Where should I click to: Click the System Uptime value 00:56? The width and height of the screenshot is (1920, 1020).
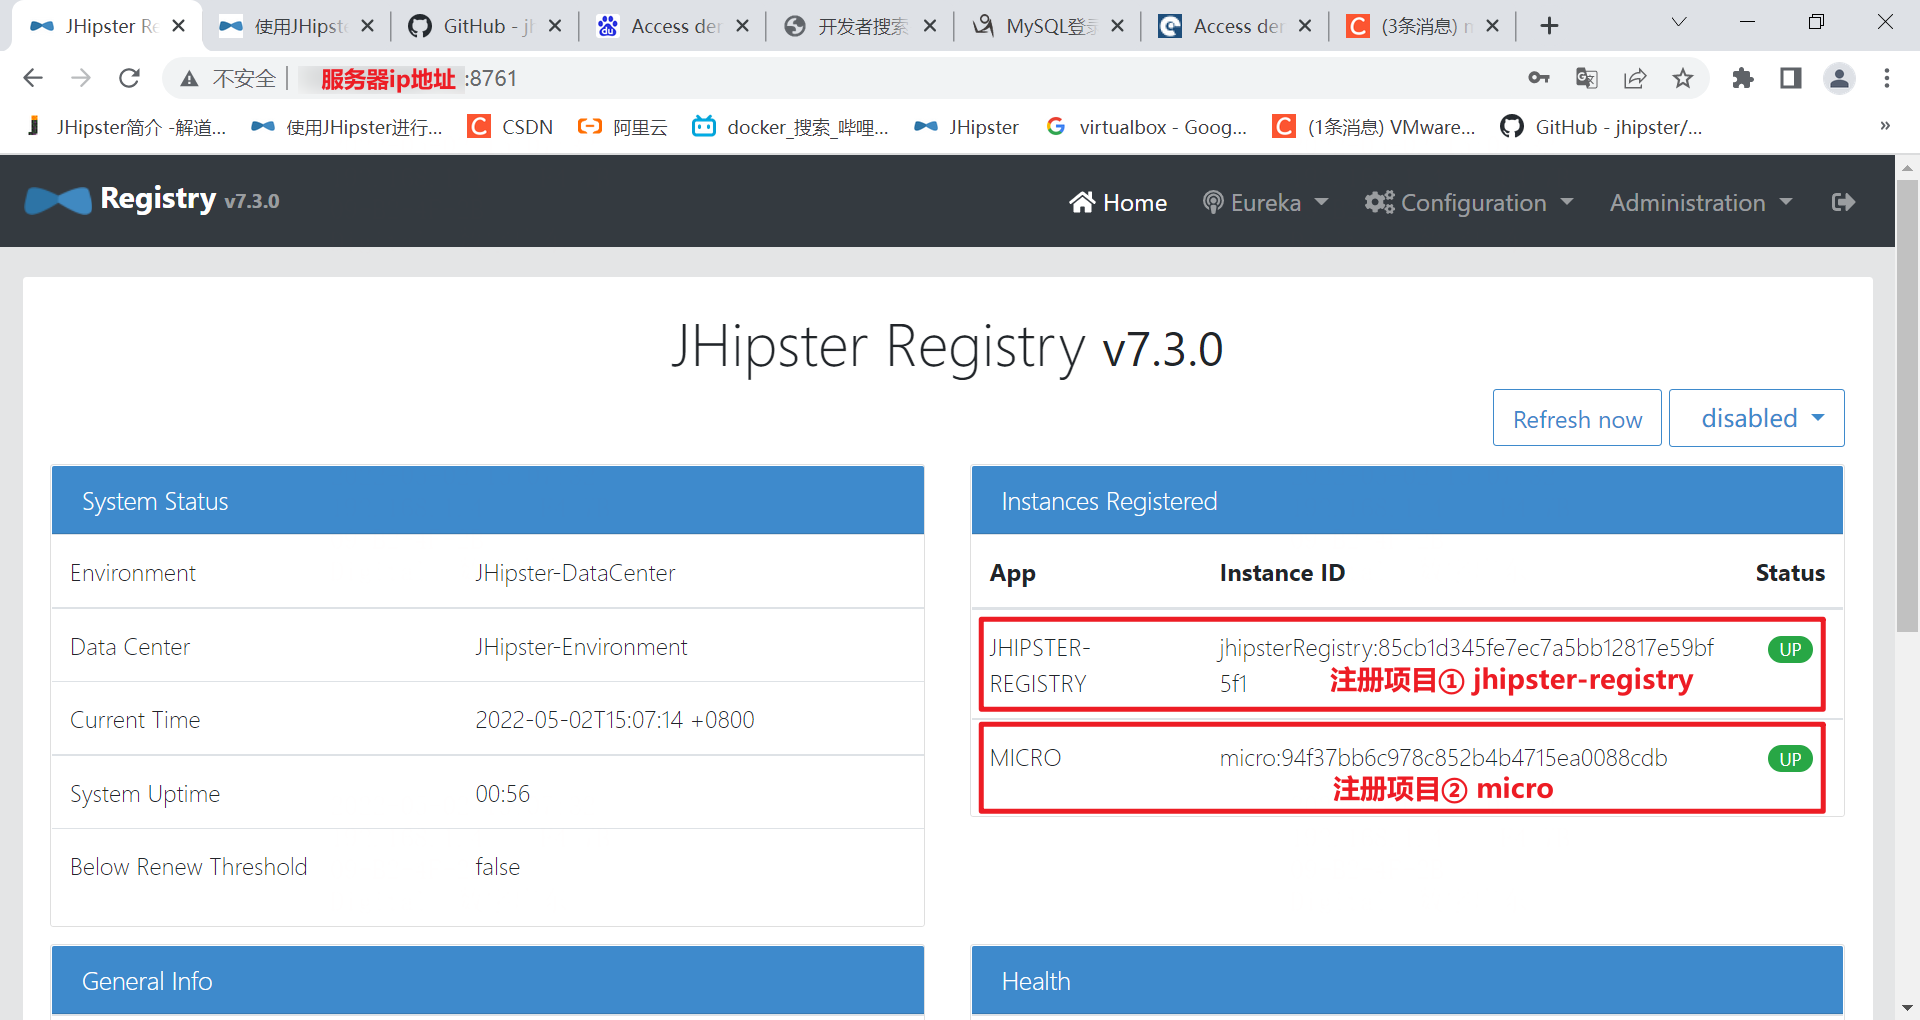[502, 794]
